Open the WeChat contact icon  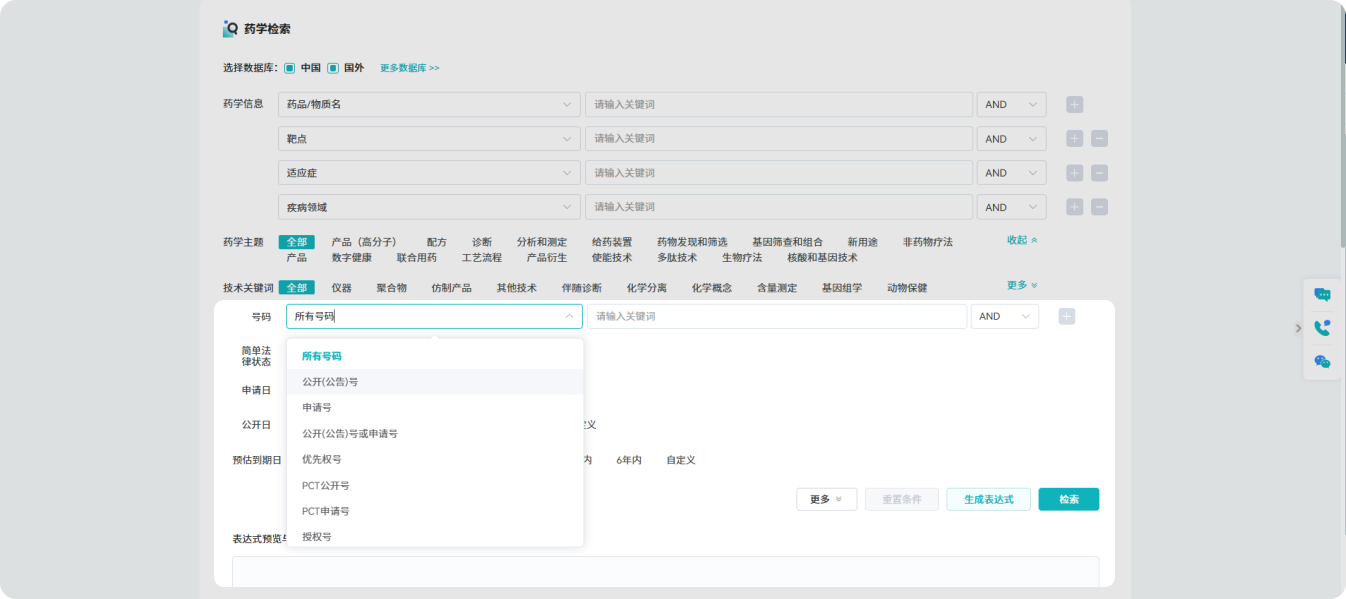pos(1322,362)
